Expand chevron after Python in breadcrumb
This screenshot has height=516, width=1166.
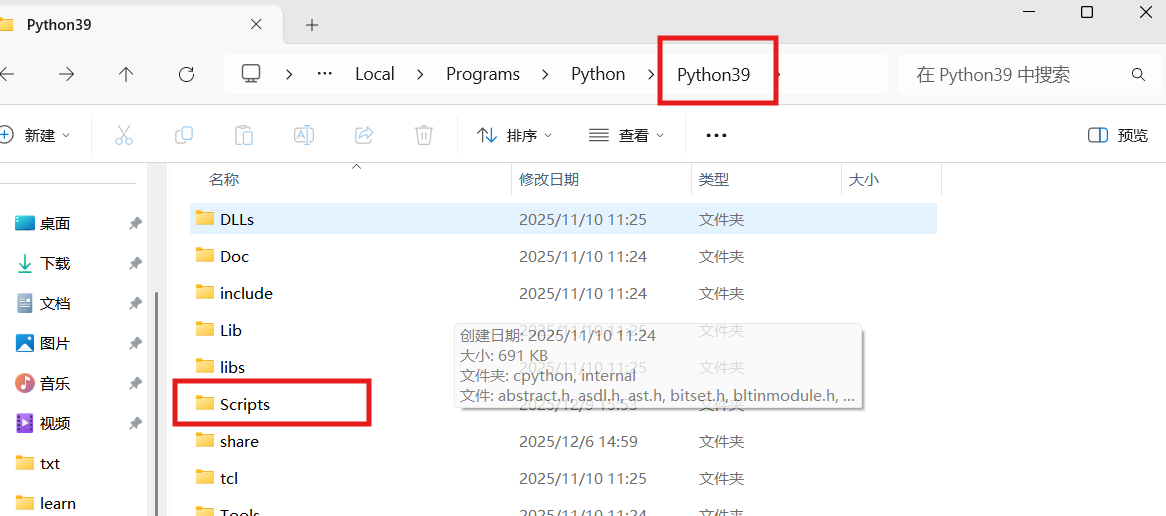tap(651, 74)
